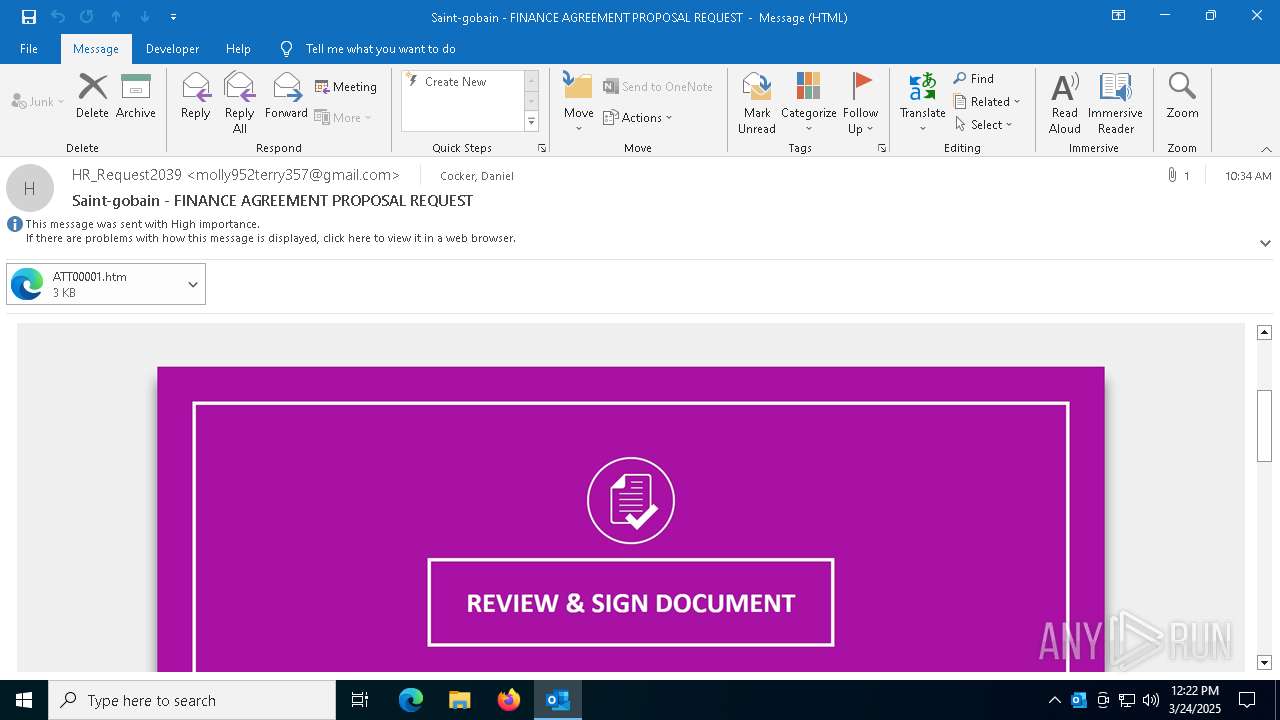Image resolution: width=1280 pixels, height=720 pixels.
Task: Click the message scrollbar up arrow
Action: pyautogui.click(x=1264, y=332)
